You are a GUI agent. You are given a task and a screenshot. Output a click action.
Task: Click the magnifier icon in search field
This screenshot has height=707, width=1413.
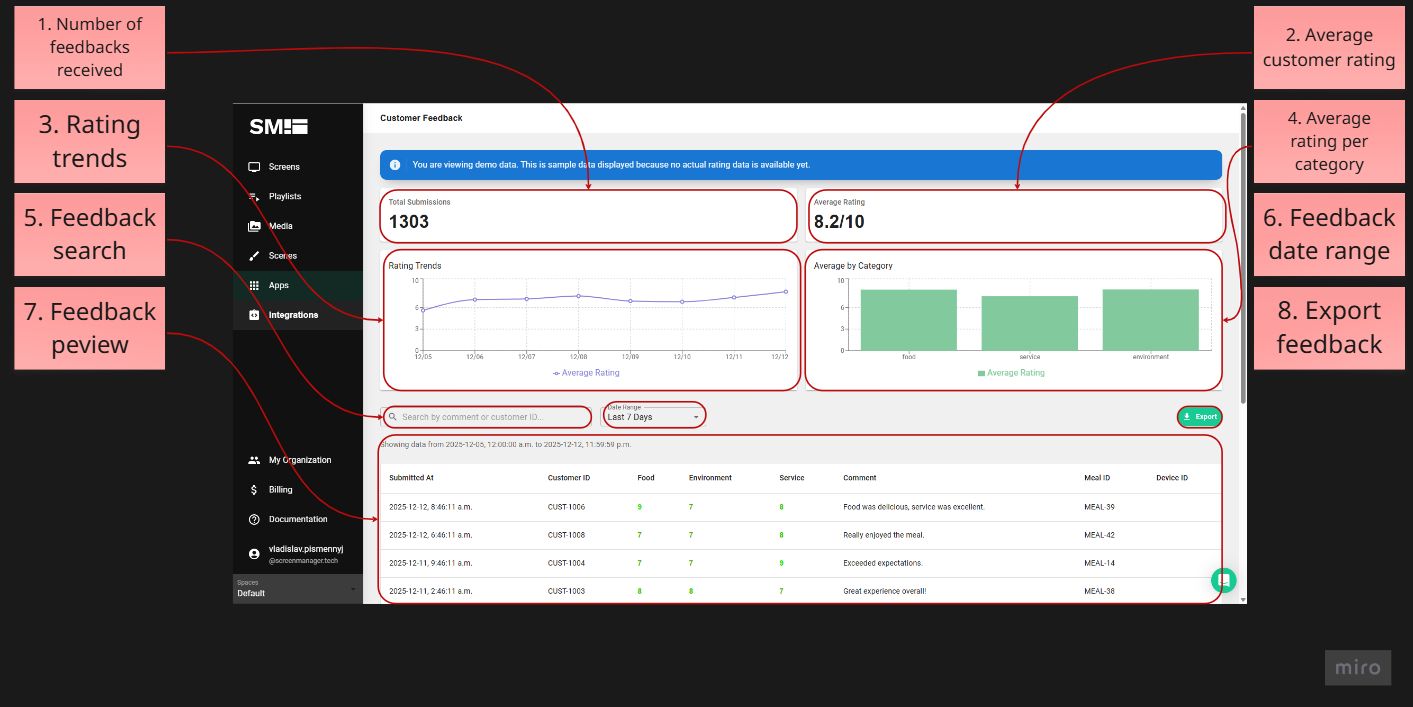[394, 417]
